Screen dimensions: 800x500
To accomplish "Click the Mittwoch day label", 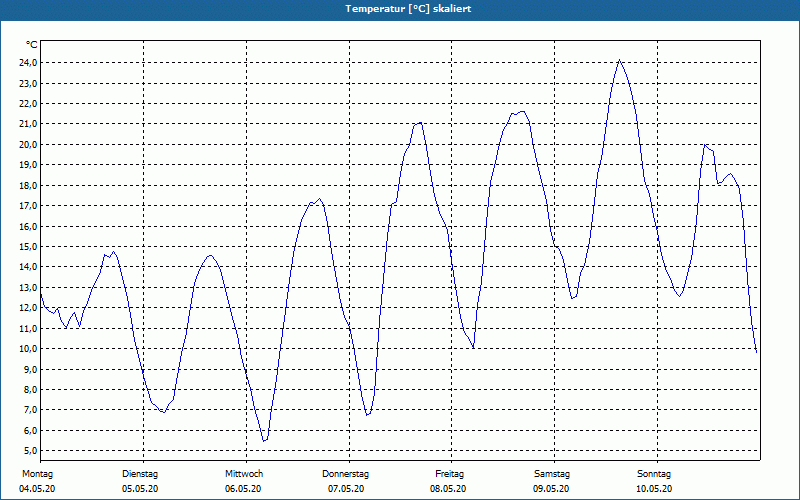I will [x=244, y=474].
